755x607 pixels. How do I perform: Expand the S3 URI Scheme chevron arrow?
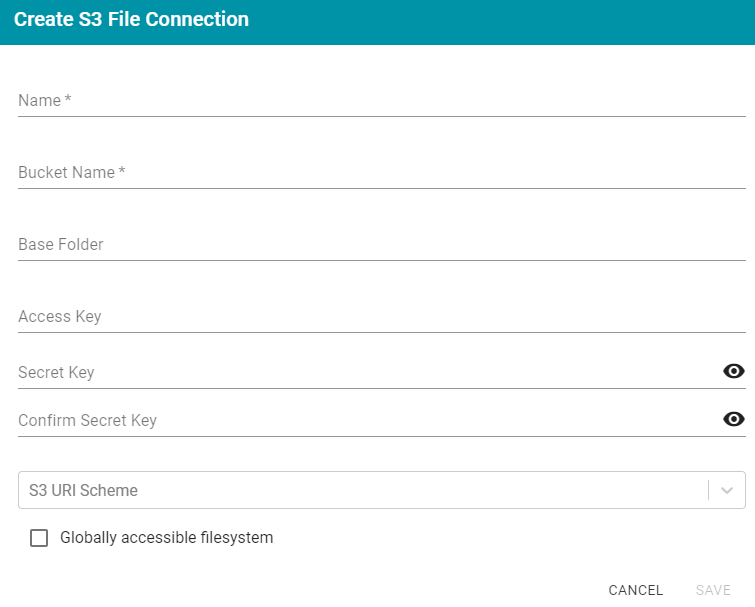[x=727, y=491]
